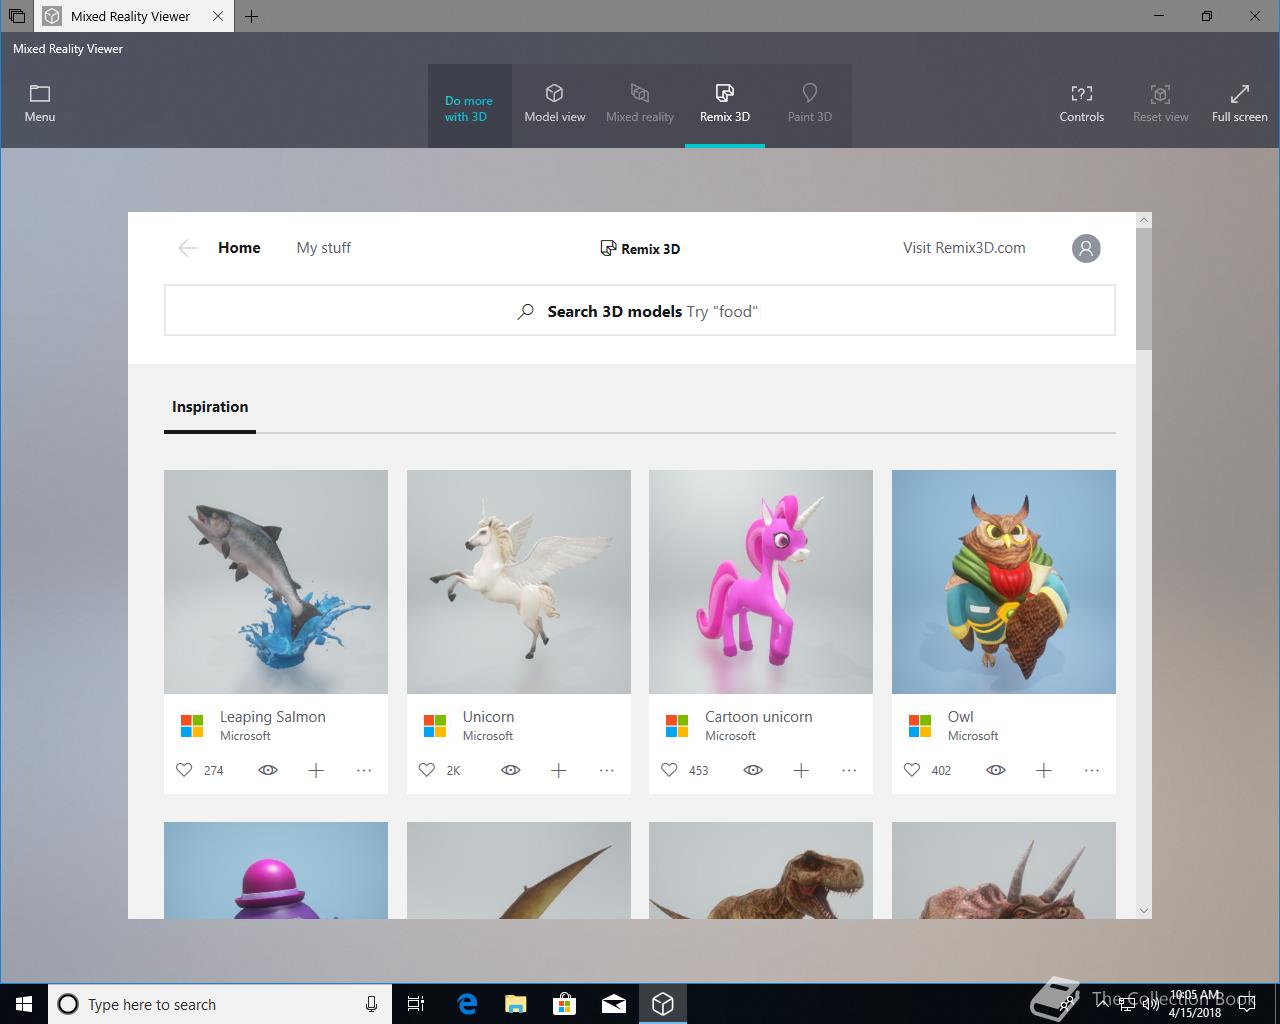This screenshot has height=1024, width=1280.
Task: Enter Full screen mode
Action: click(x=1239, y=104)
